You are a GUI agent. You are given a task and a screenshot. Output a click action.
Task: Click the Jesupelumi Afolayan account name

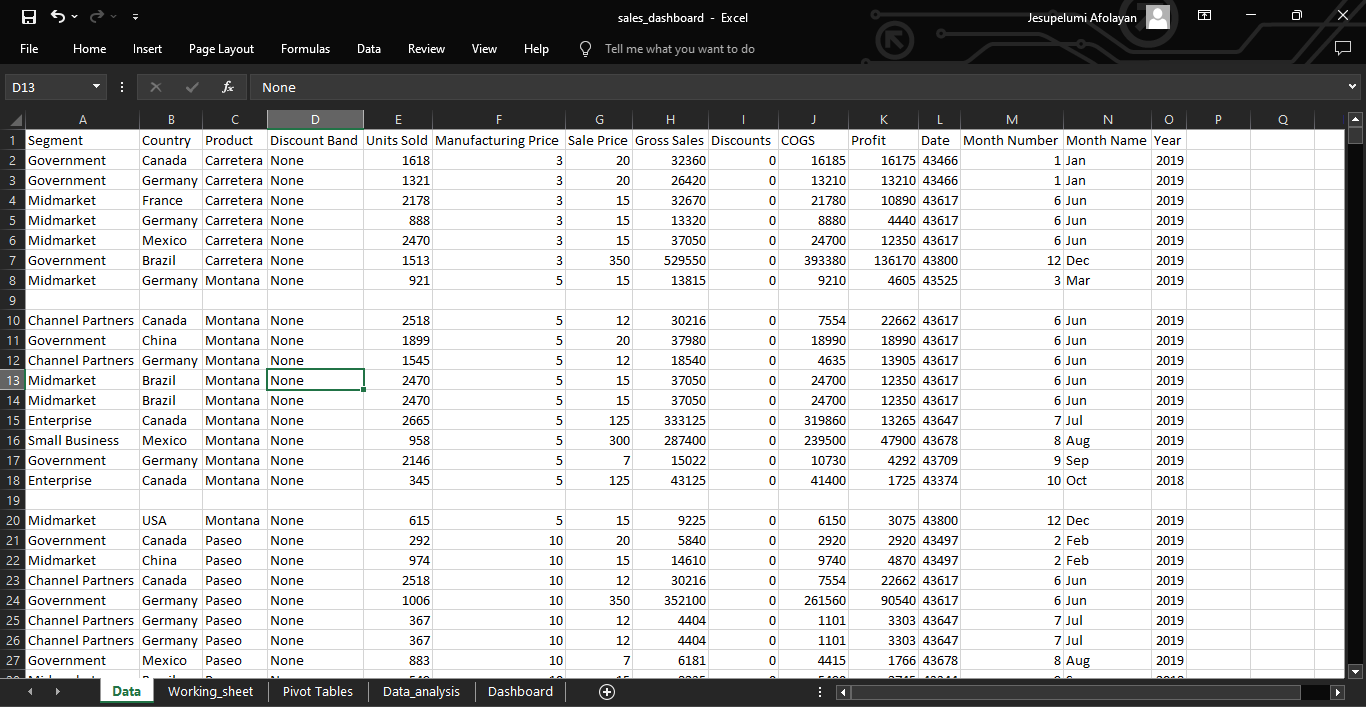point(1082,18)
